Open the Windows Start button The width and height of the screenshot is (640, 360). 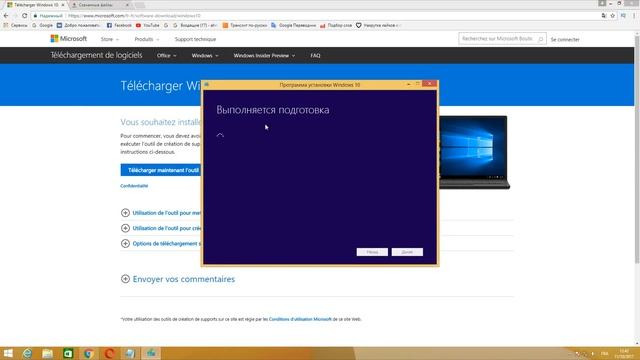(x=8, y=353)
